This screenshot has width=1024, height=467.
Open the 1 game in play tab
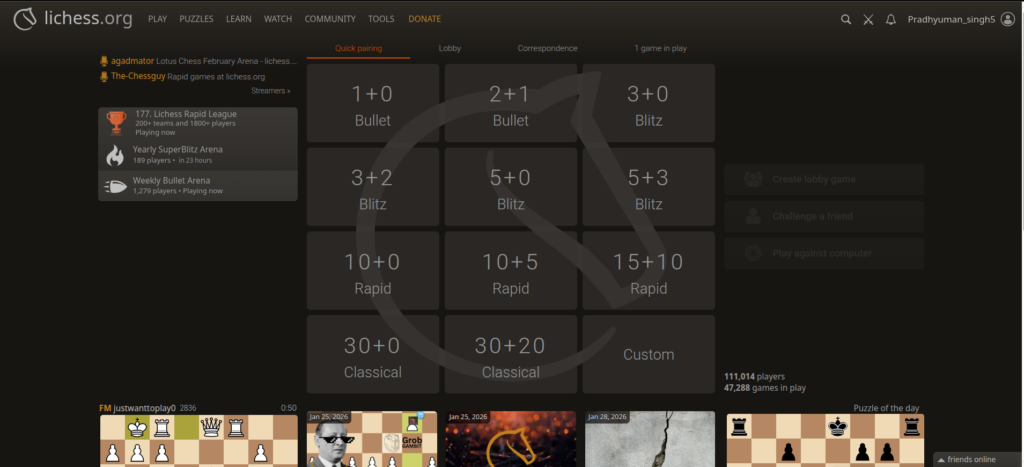pos(660,48)
